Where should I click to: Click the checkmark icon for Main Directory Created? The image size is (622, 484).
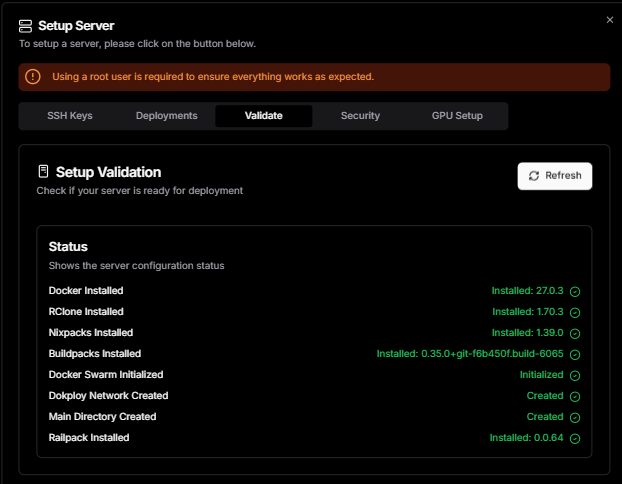coord(575,417)
